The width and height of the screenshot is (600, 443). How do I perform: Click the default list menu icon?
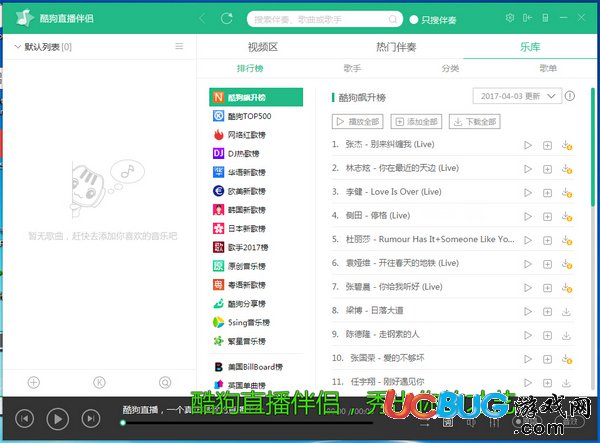click(179, 46)
